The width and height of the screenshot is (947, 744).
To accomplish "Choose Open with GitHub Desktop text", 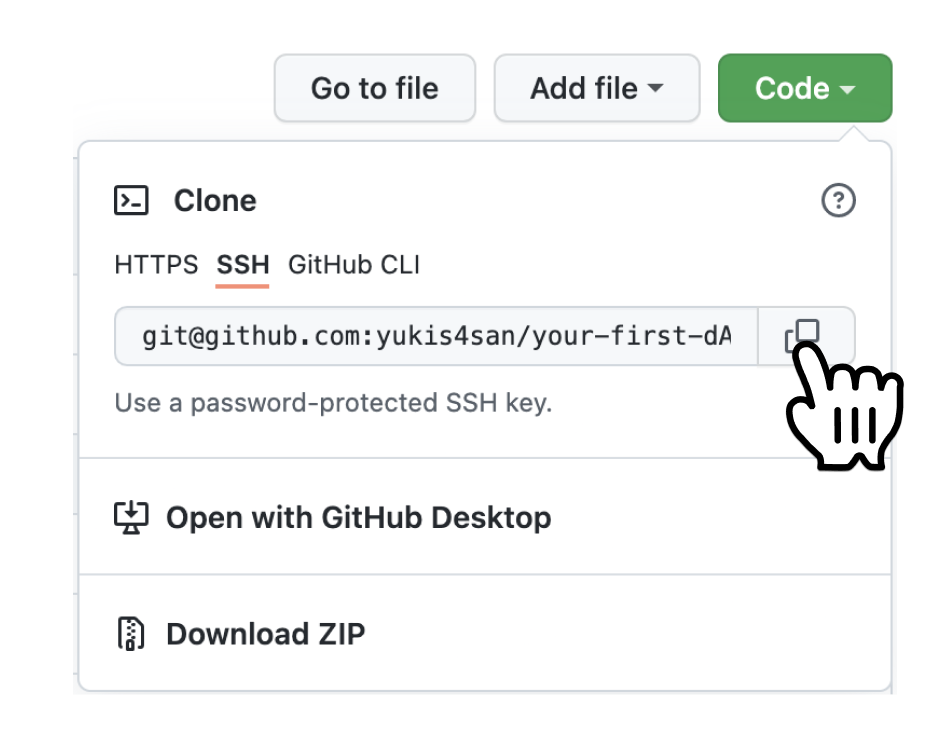I will pyautogui.click(x=359, y=518).
